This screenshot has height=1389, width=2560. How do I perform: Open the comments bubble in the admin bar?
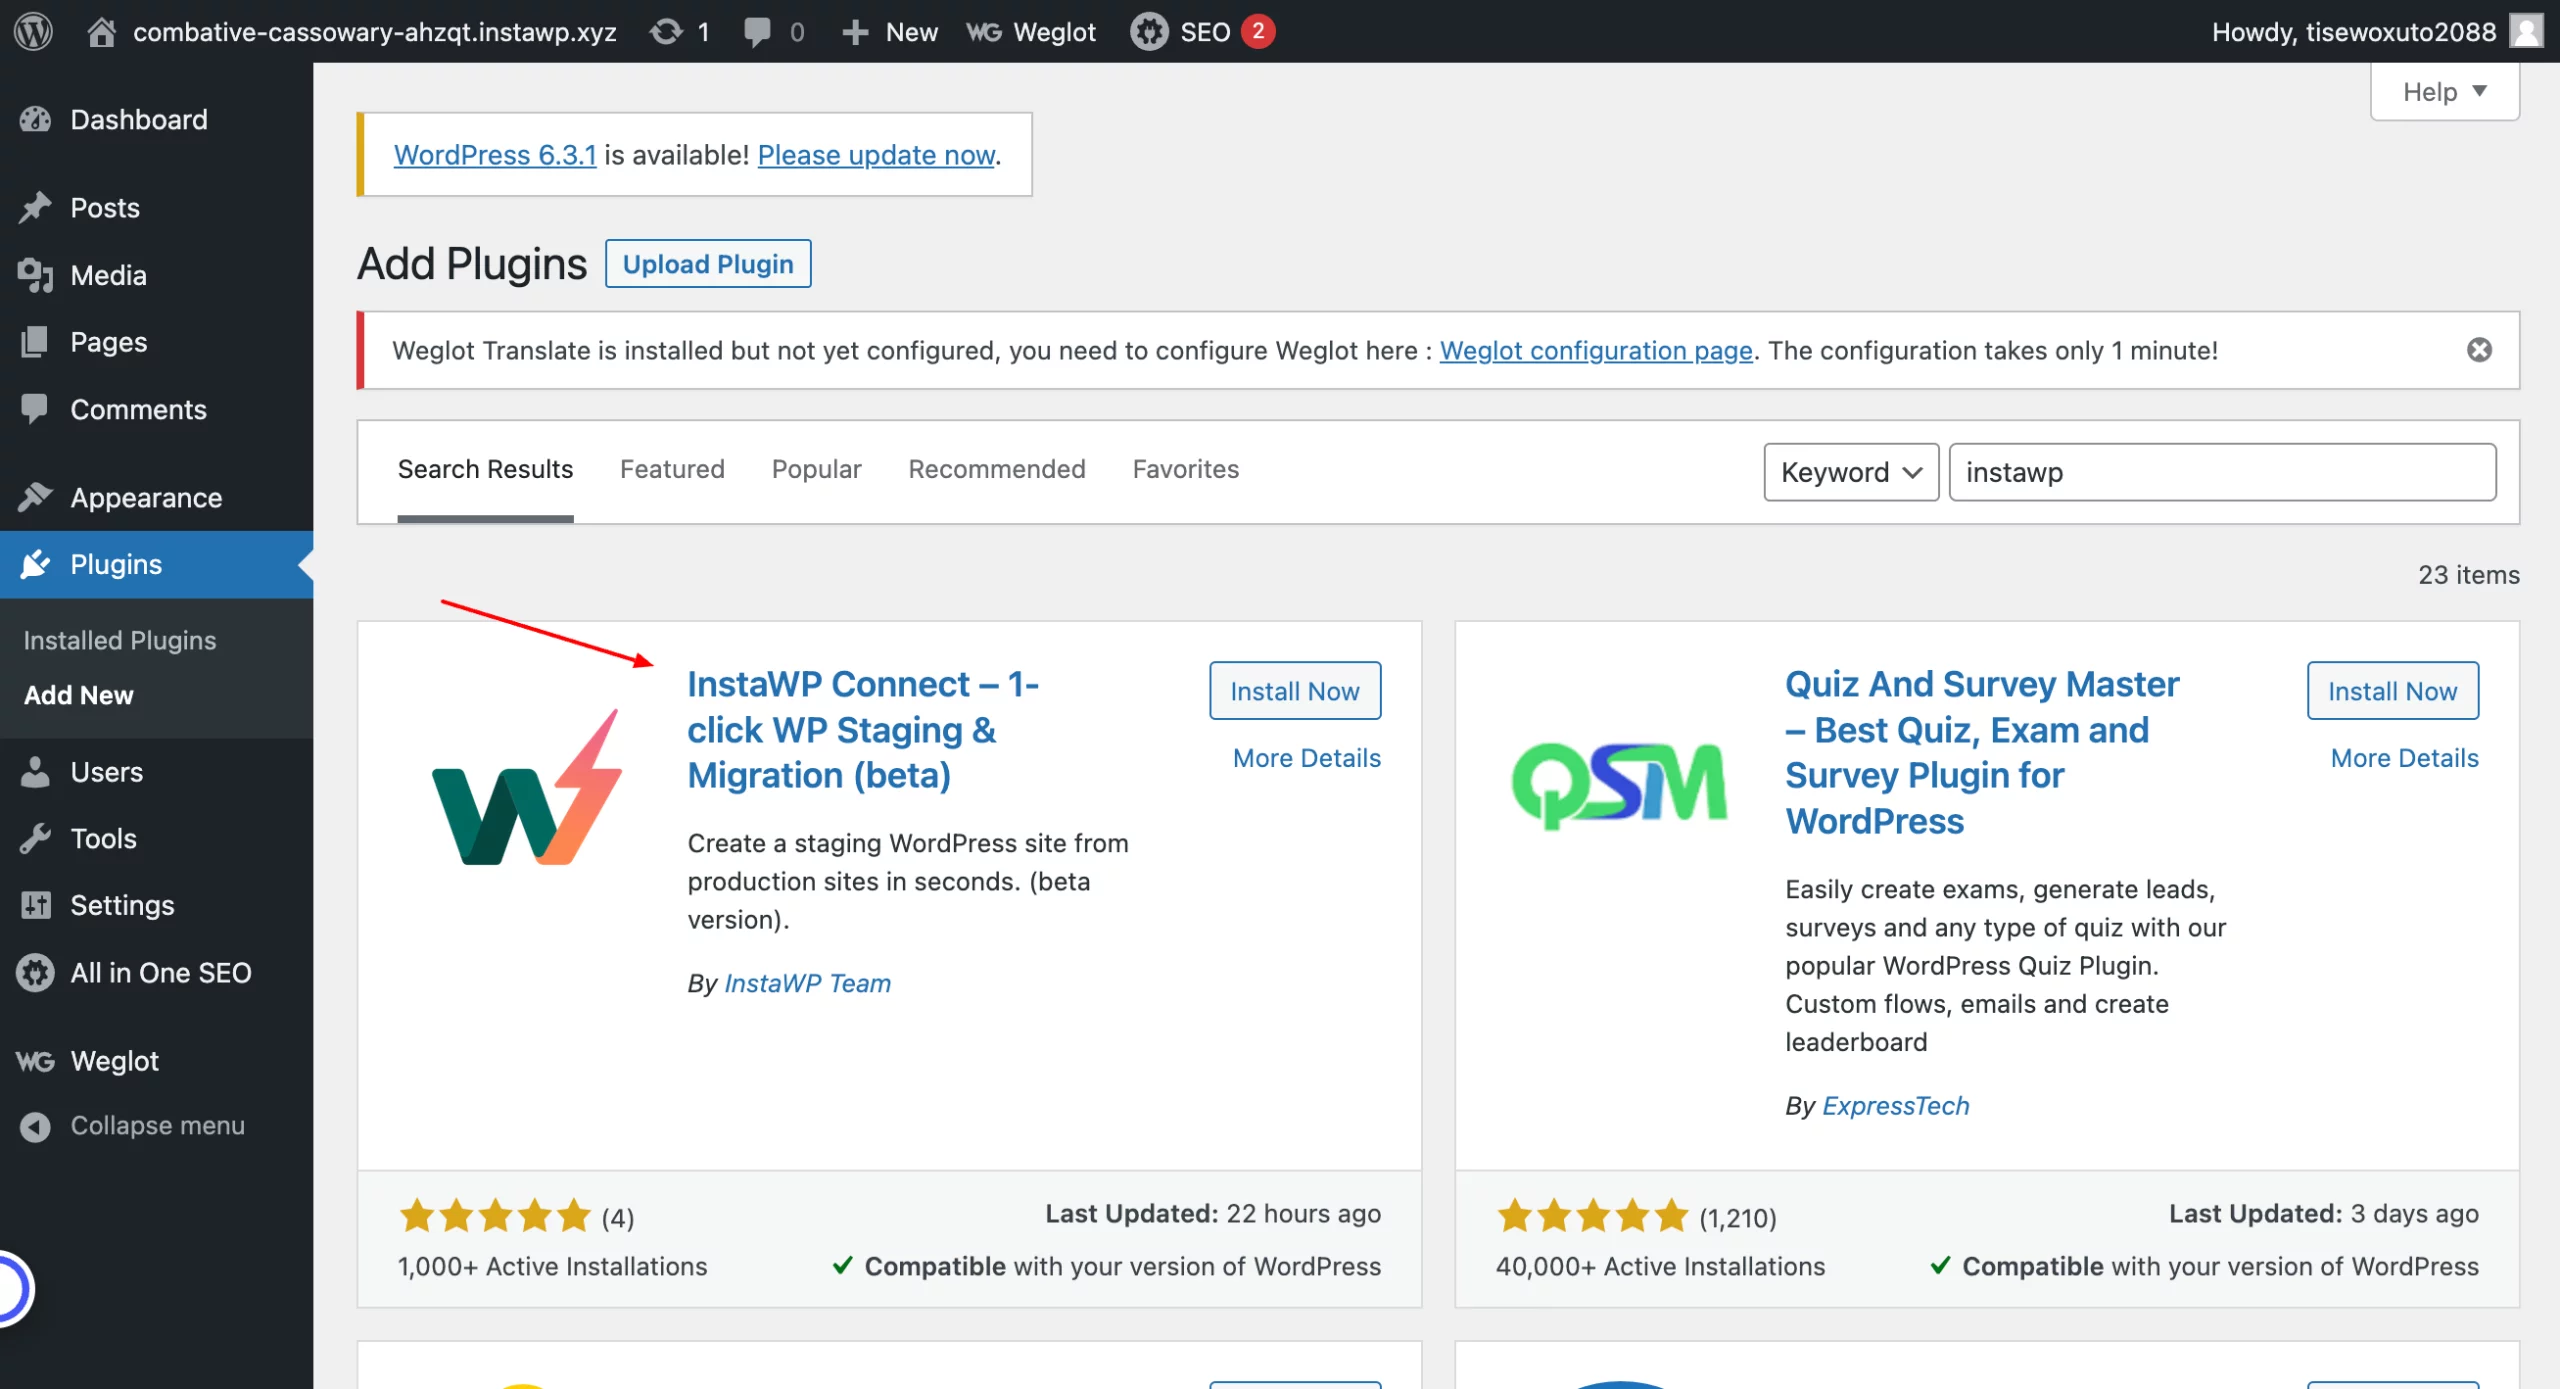[760, 31]
